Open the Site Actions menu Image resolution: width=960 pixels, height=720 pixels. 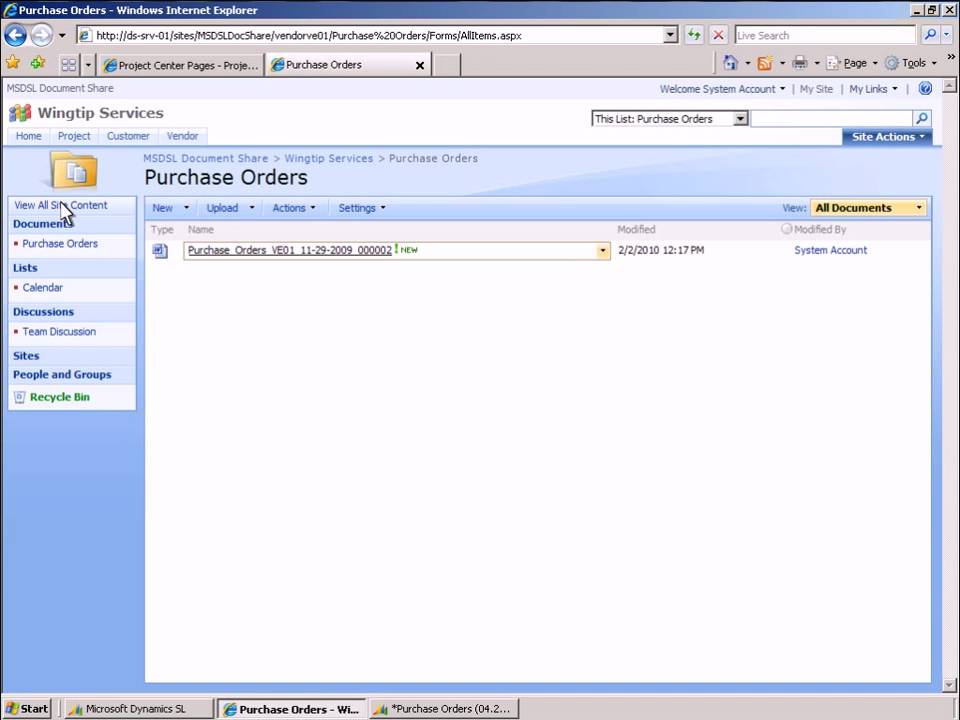coord(887,137)
